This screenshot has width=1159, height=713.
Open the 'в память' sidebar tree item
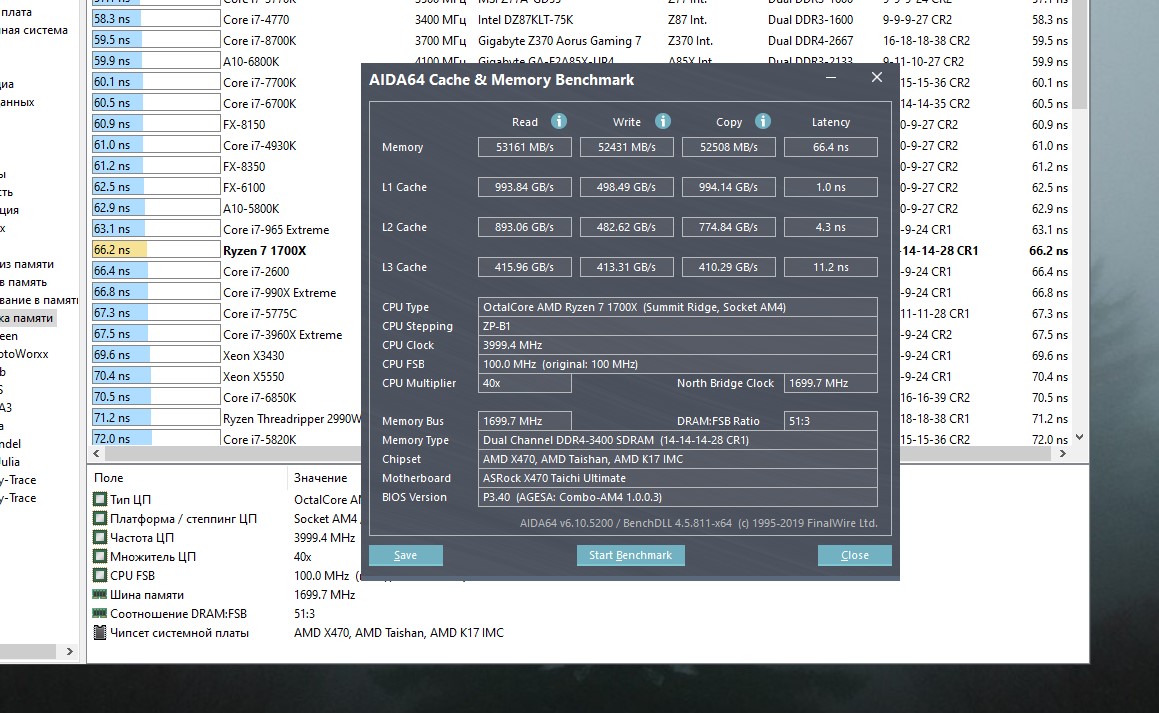coord(24,282)
